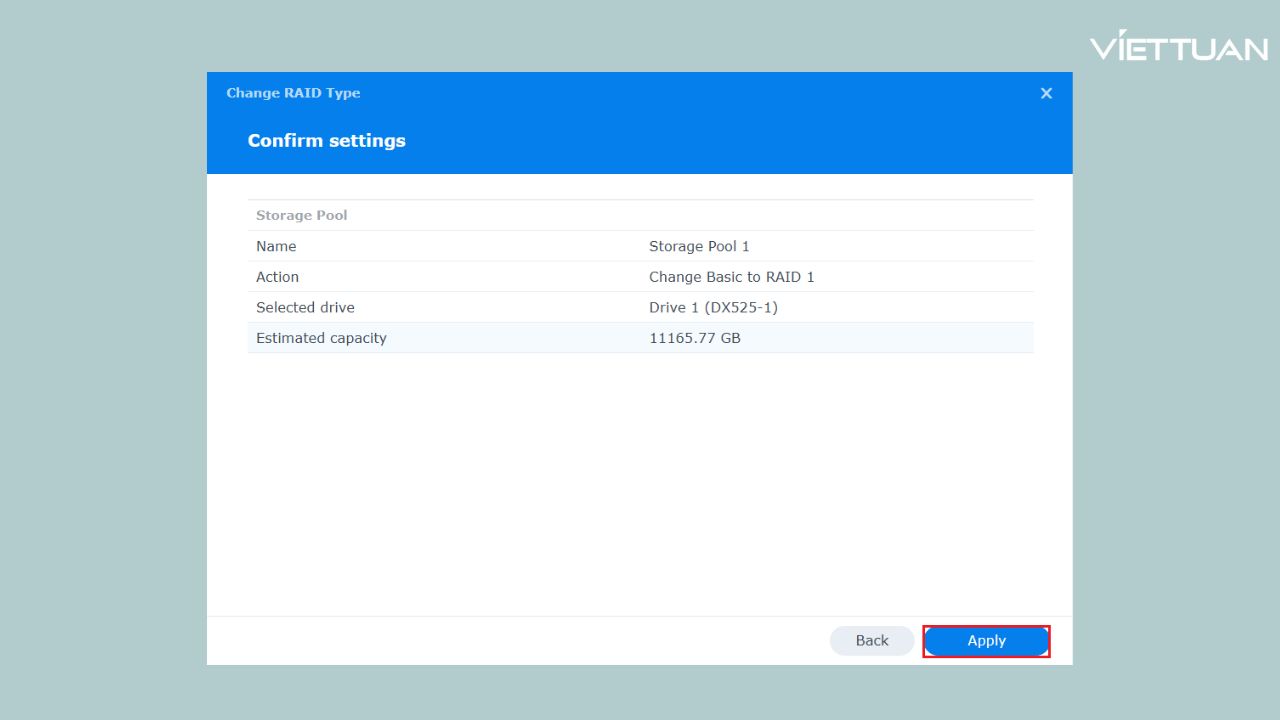The width and height of the screenshot is (1280, 720).
Task: Click the dialog blue header bar
Action: [640, 120]
